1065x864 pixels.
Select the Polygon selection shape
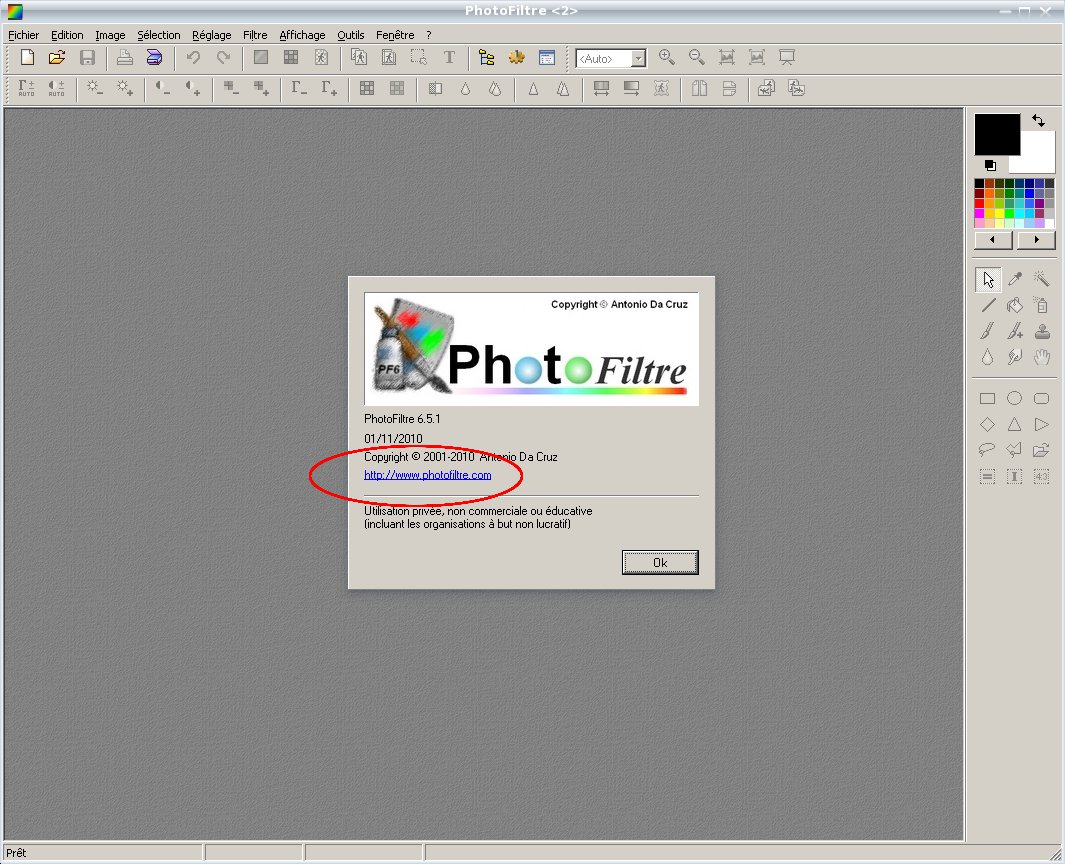coord(1014,450)
